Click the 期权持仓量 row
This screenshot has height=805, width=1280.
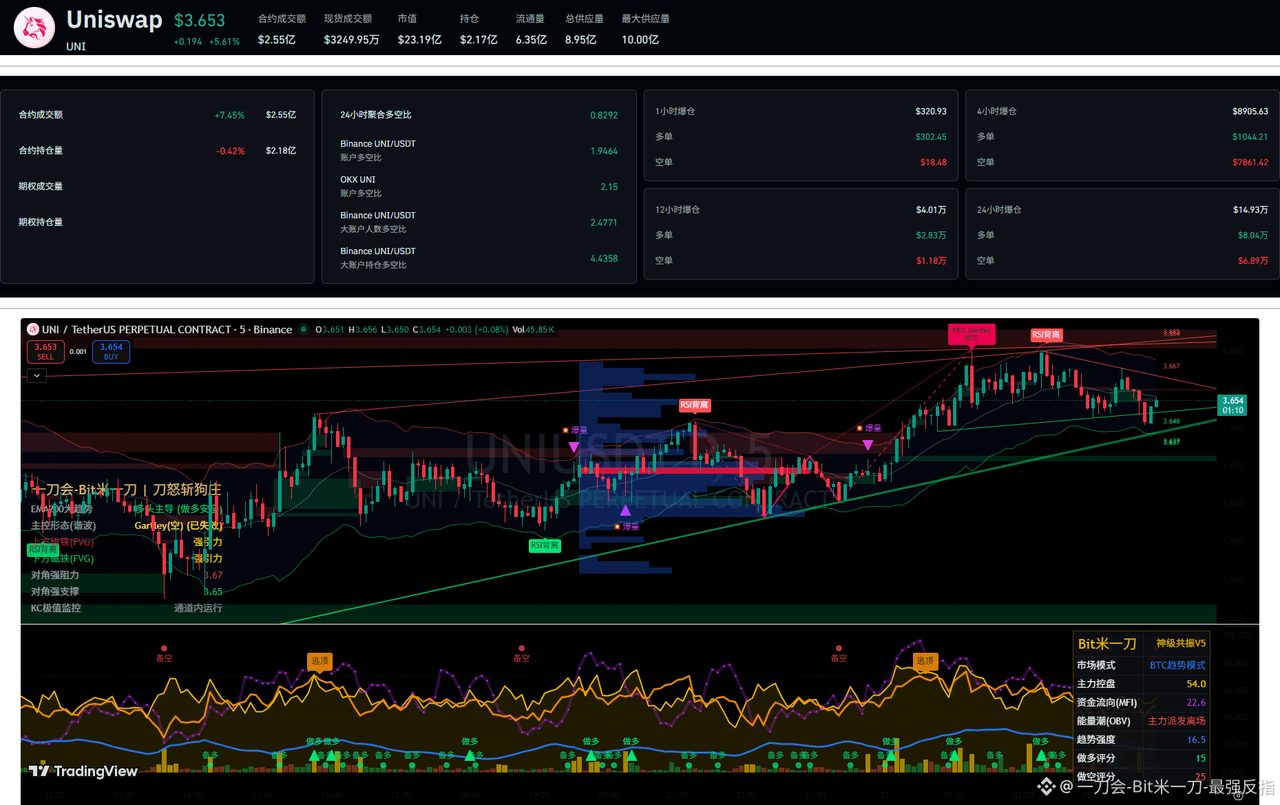[x=157, y=222]
